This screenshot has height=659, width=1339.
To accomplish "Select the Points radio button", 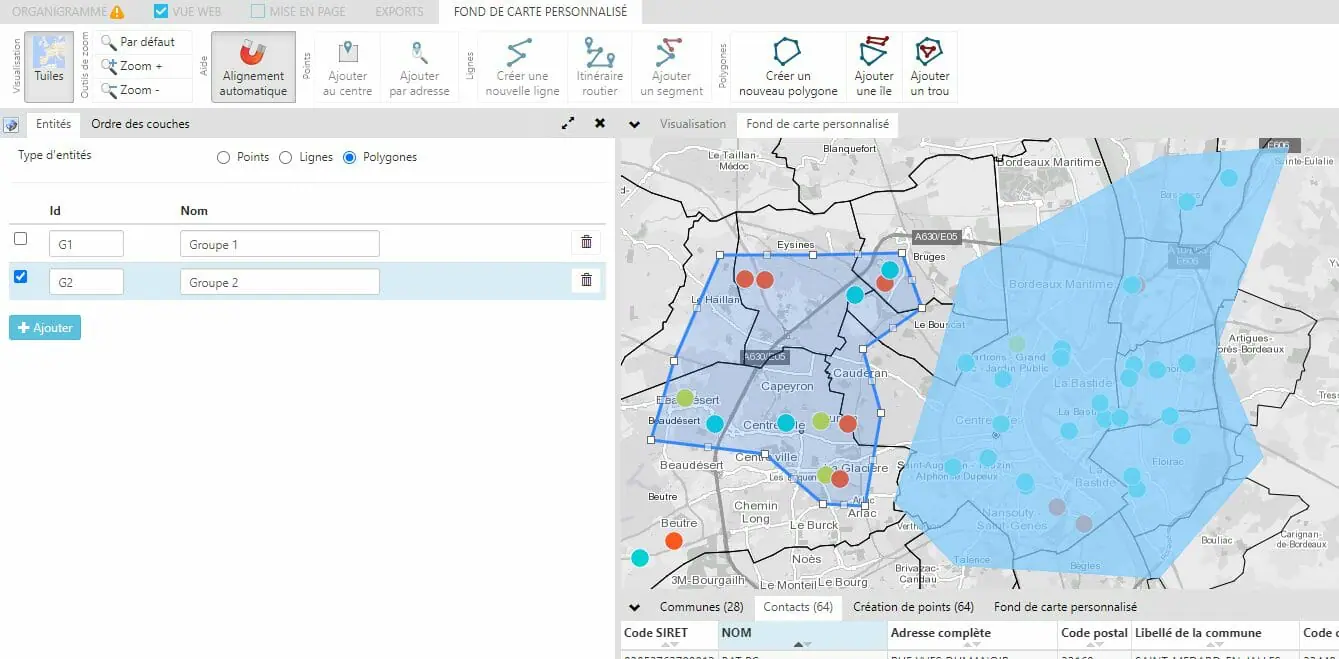I will [224, 158].
